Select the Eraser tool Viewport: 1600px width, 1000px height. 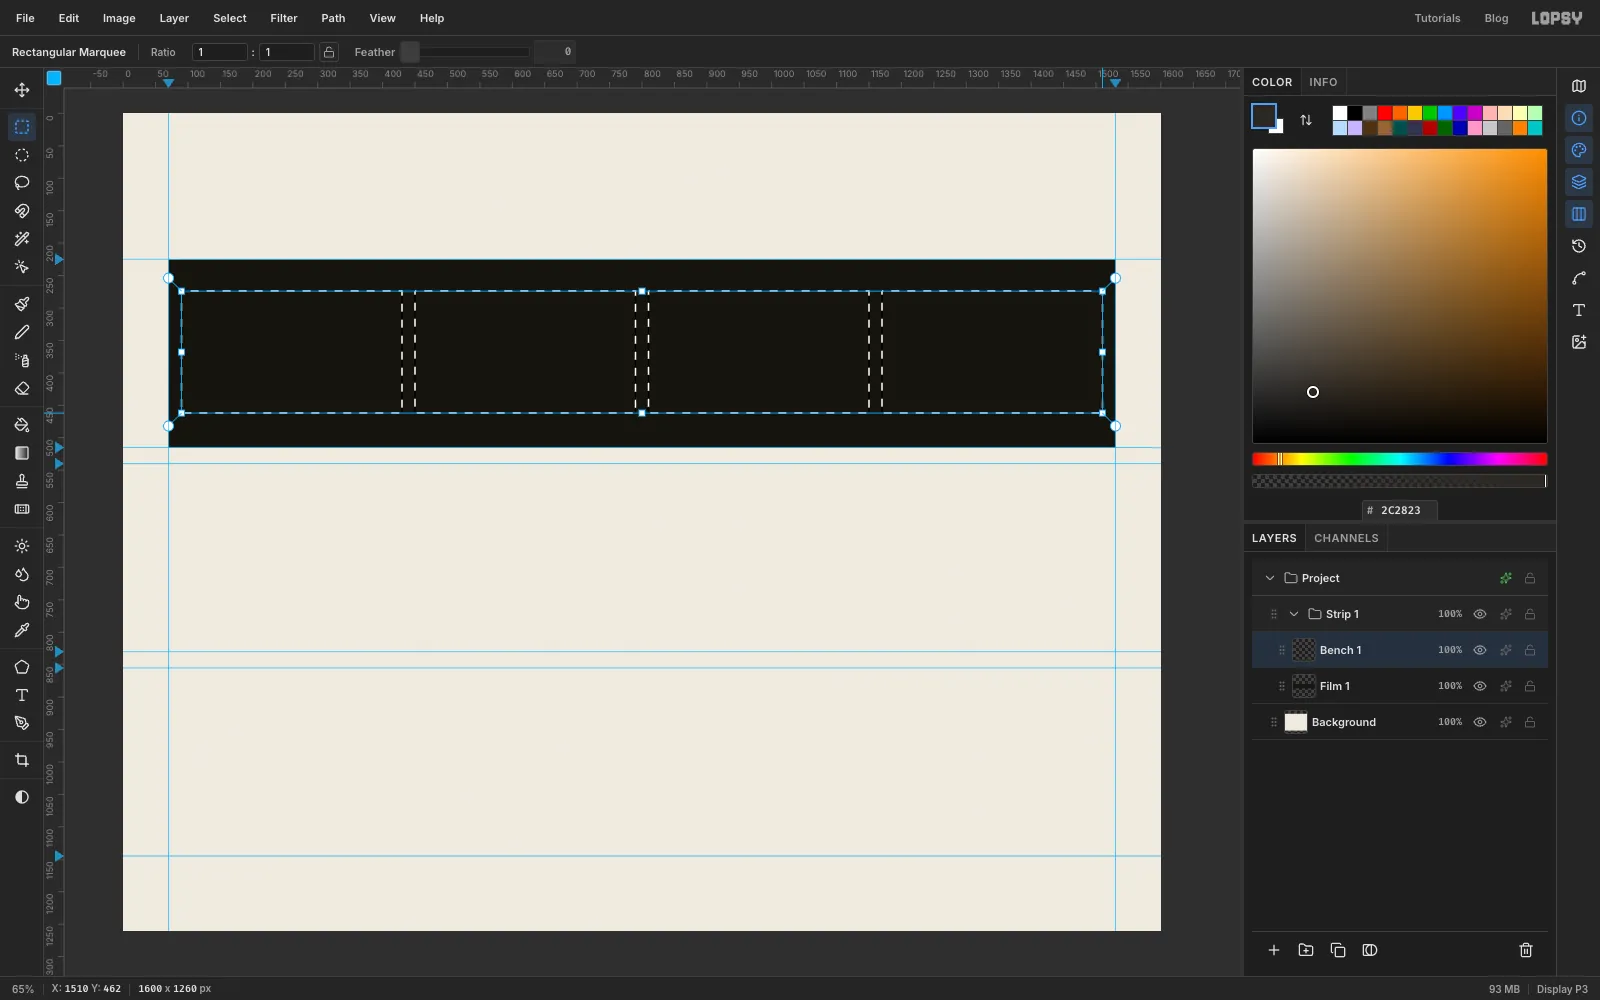tap(22, 388)
